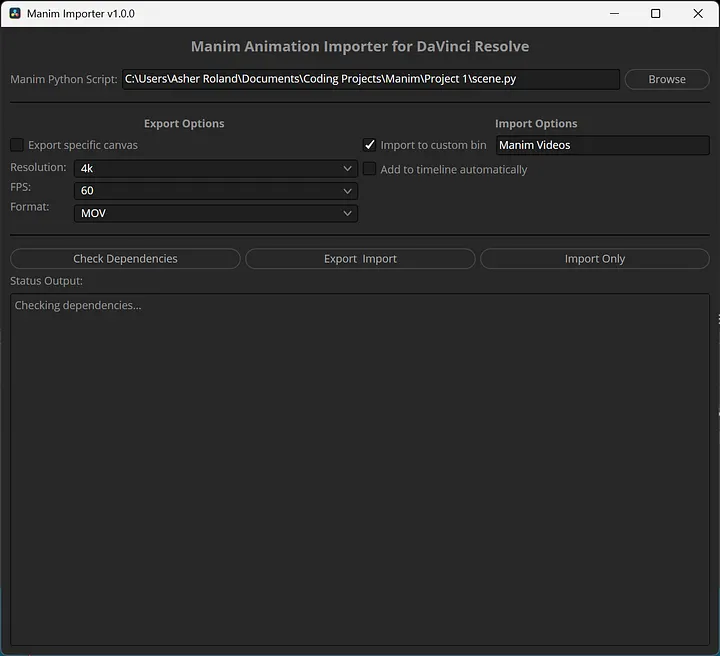Click the Browse button
The width and height of the screenshot is (720, 656).
coord(667,79)
